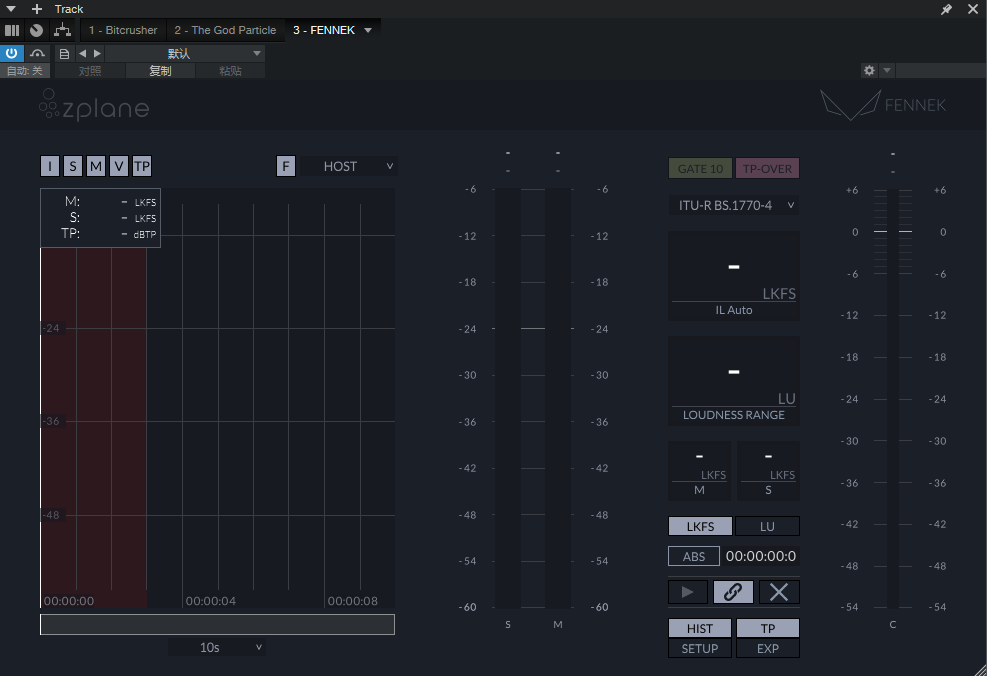Click the LOUDNESS RANGE display
The image size is (987, 676).
pos(734,381)
